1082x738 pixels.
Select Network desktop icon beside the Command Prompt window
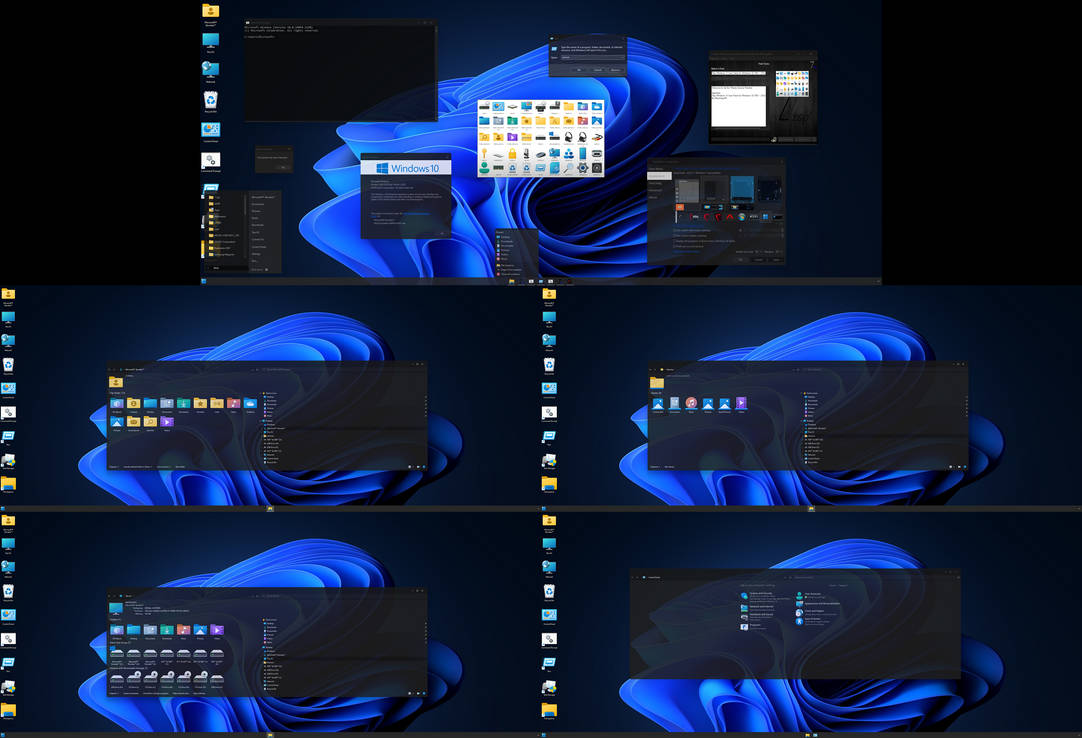click(210, 70)
